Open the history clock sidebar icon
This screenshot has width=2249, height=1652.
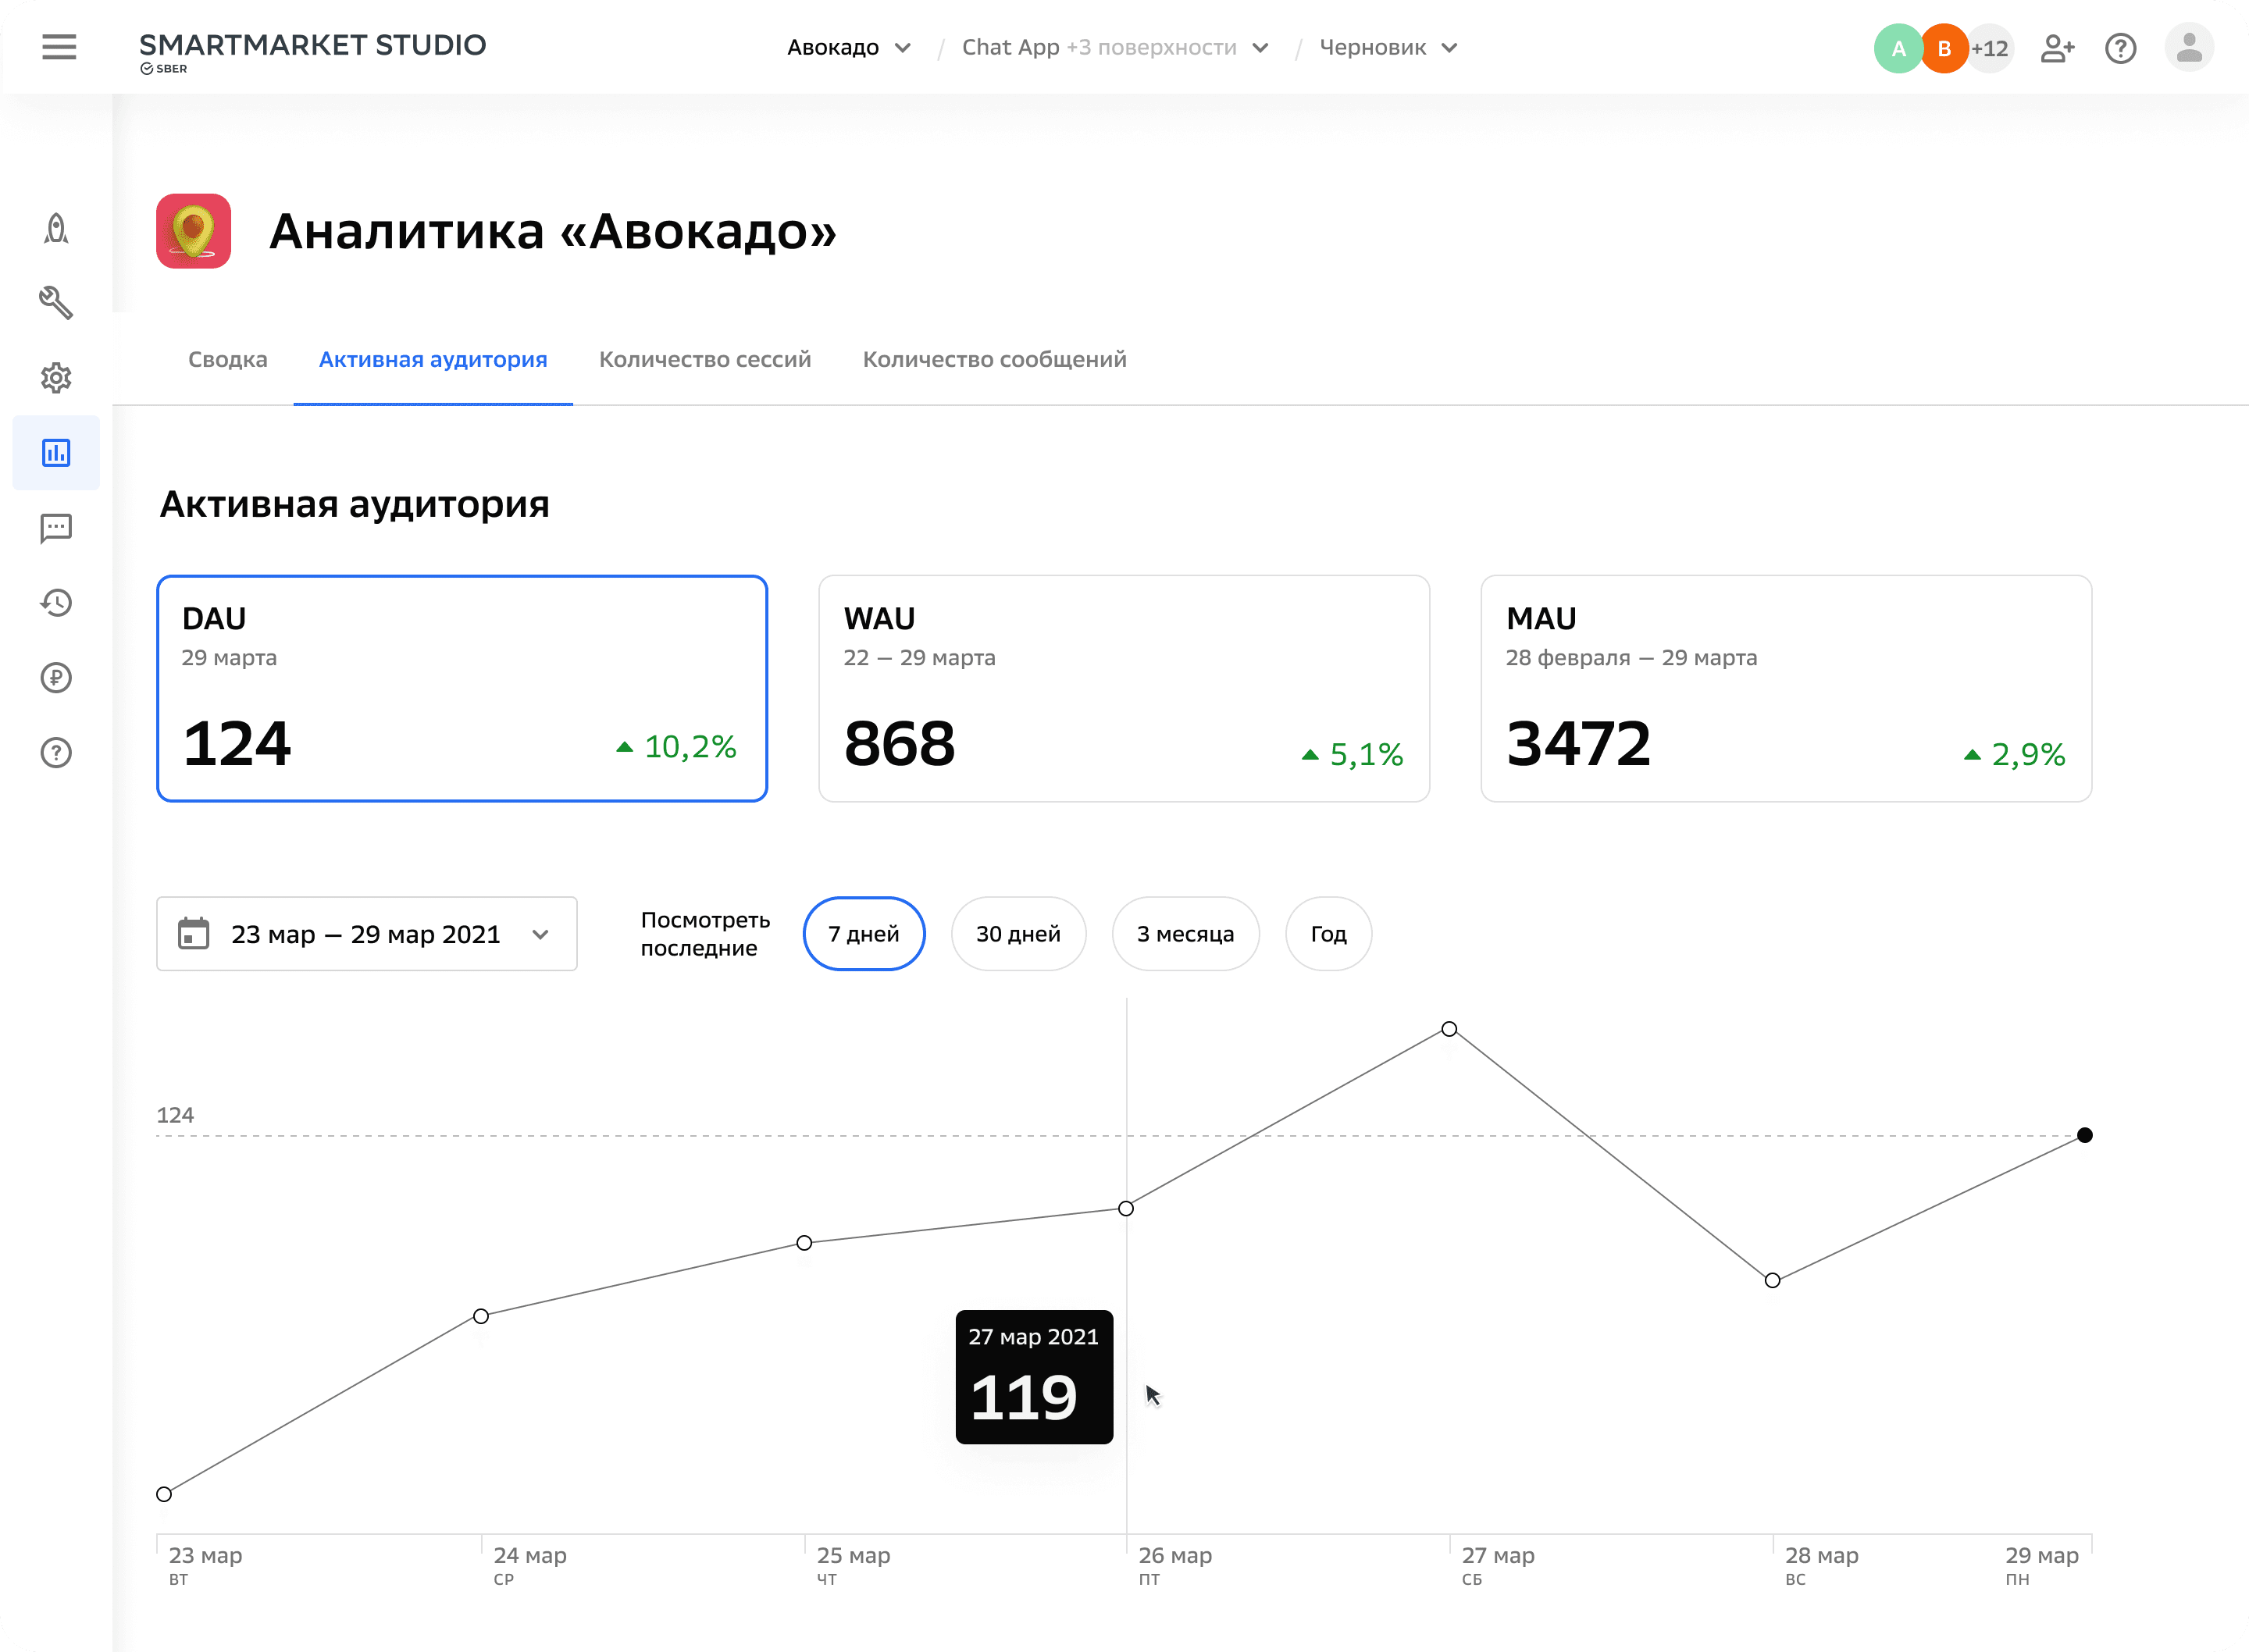[x=56, y=603]
